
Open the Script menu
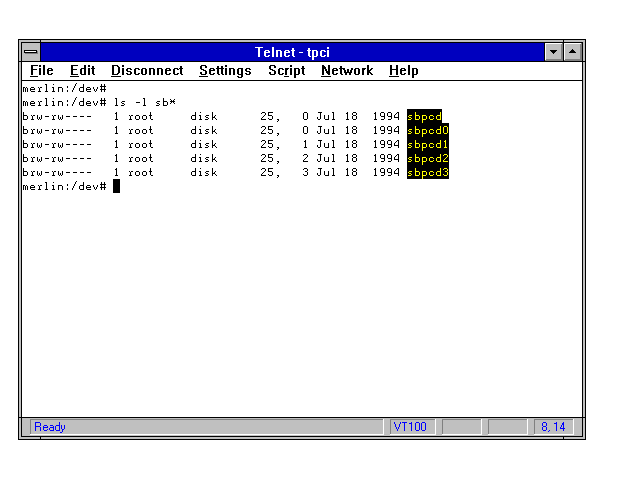[286, 71]
